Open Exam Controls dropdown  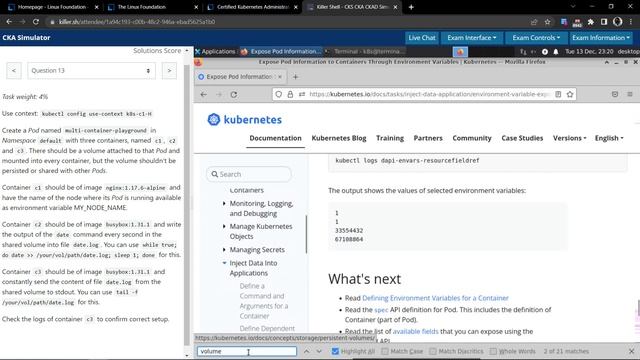pos(536,38)
